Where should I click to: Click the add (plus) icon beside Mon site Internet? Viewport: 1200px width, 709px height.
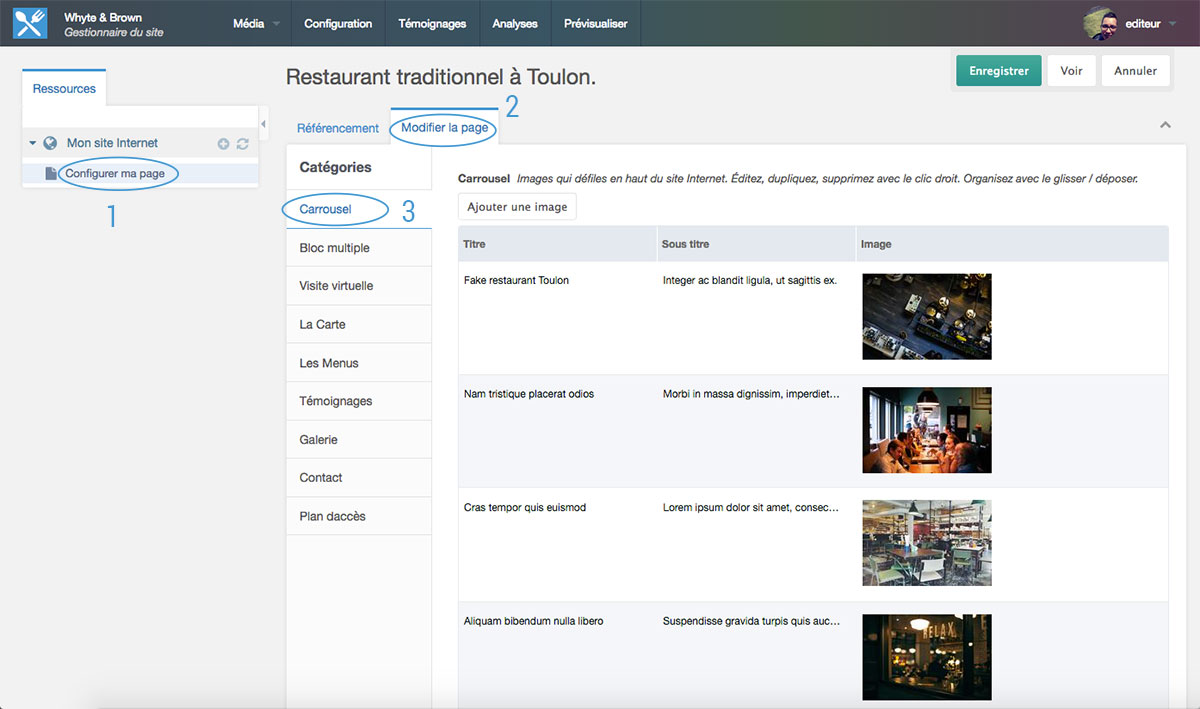click(x=224, y=144)
